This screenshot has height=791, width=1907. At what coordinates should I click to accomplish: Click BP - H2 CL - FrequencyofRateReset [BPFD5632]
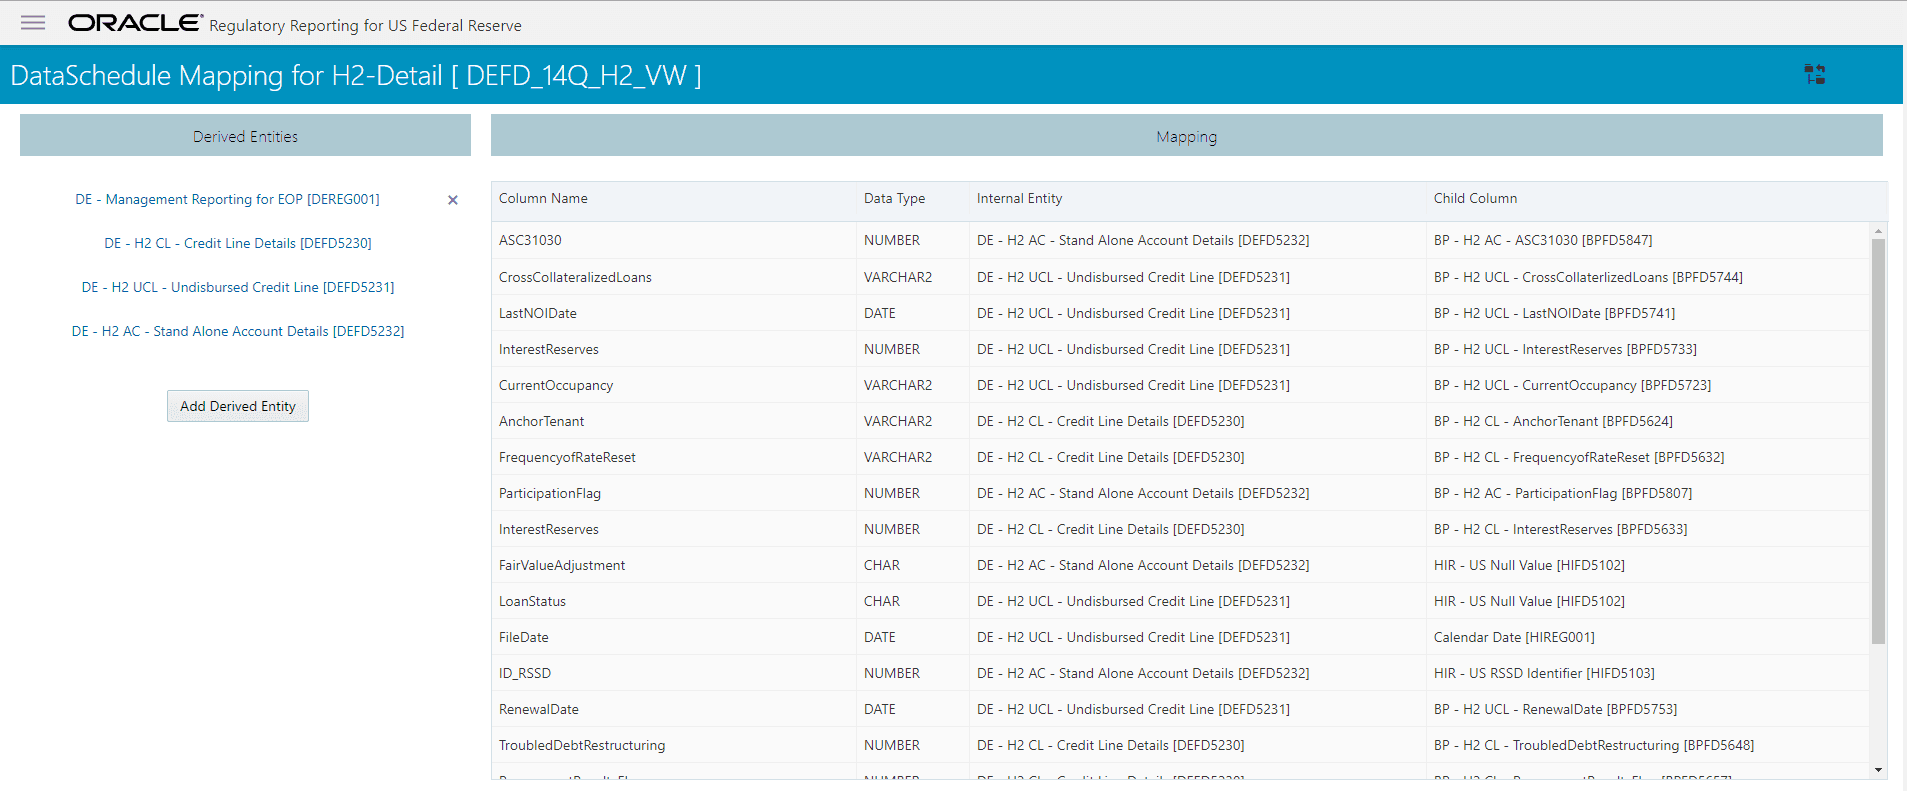coord(1579,457)
